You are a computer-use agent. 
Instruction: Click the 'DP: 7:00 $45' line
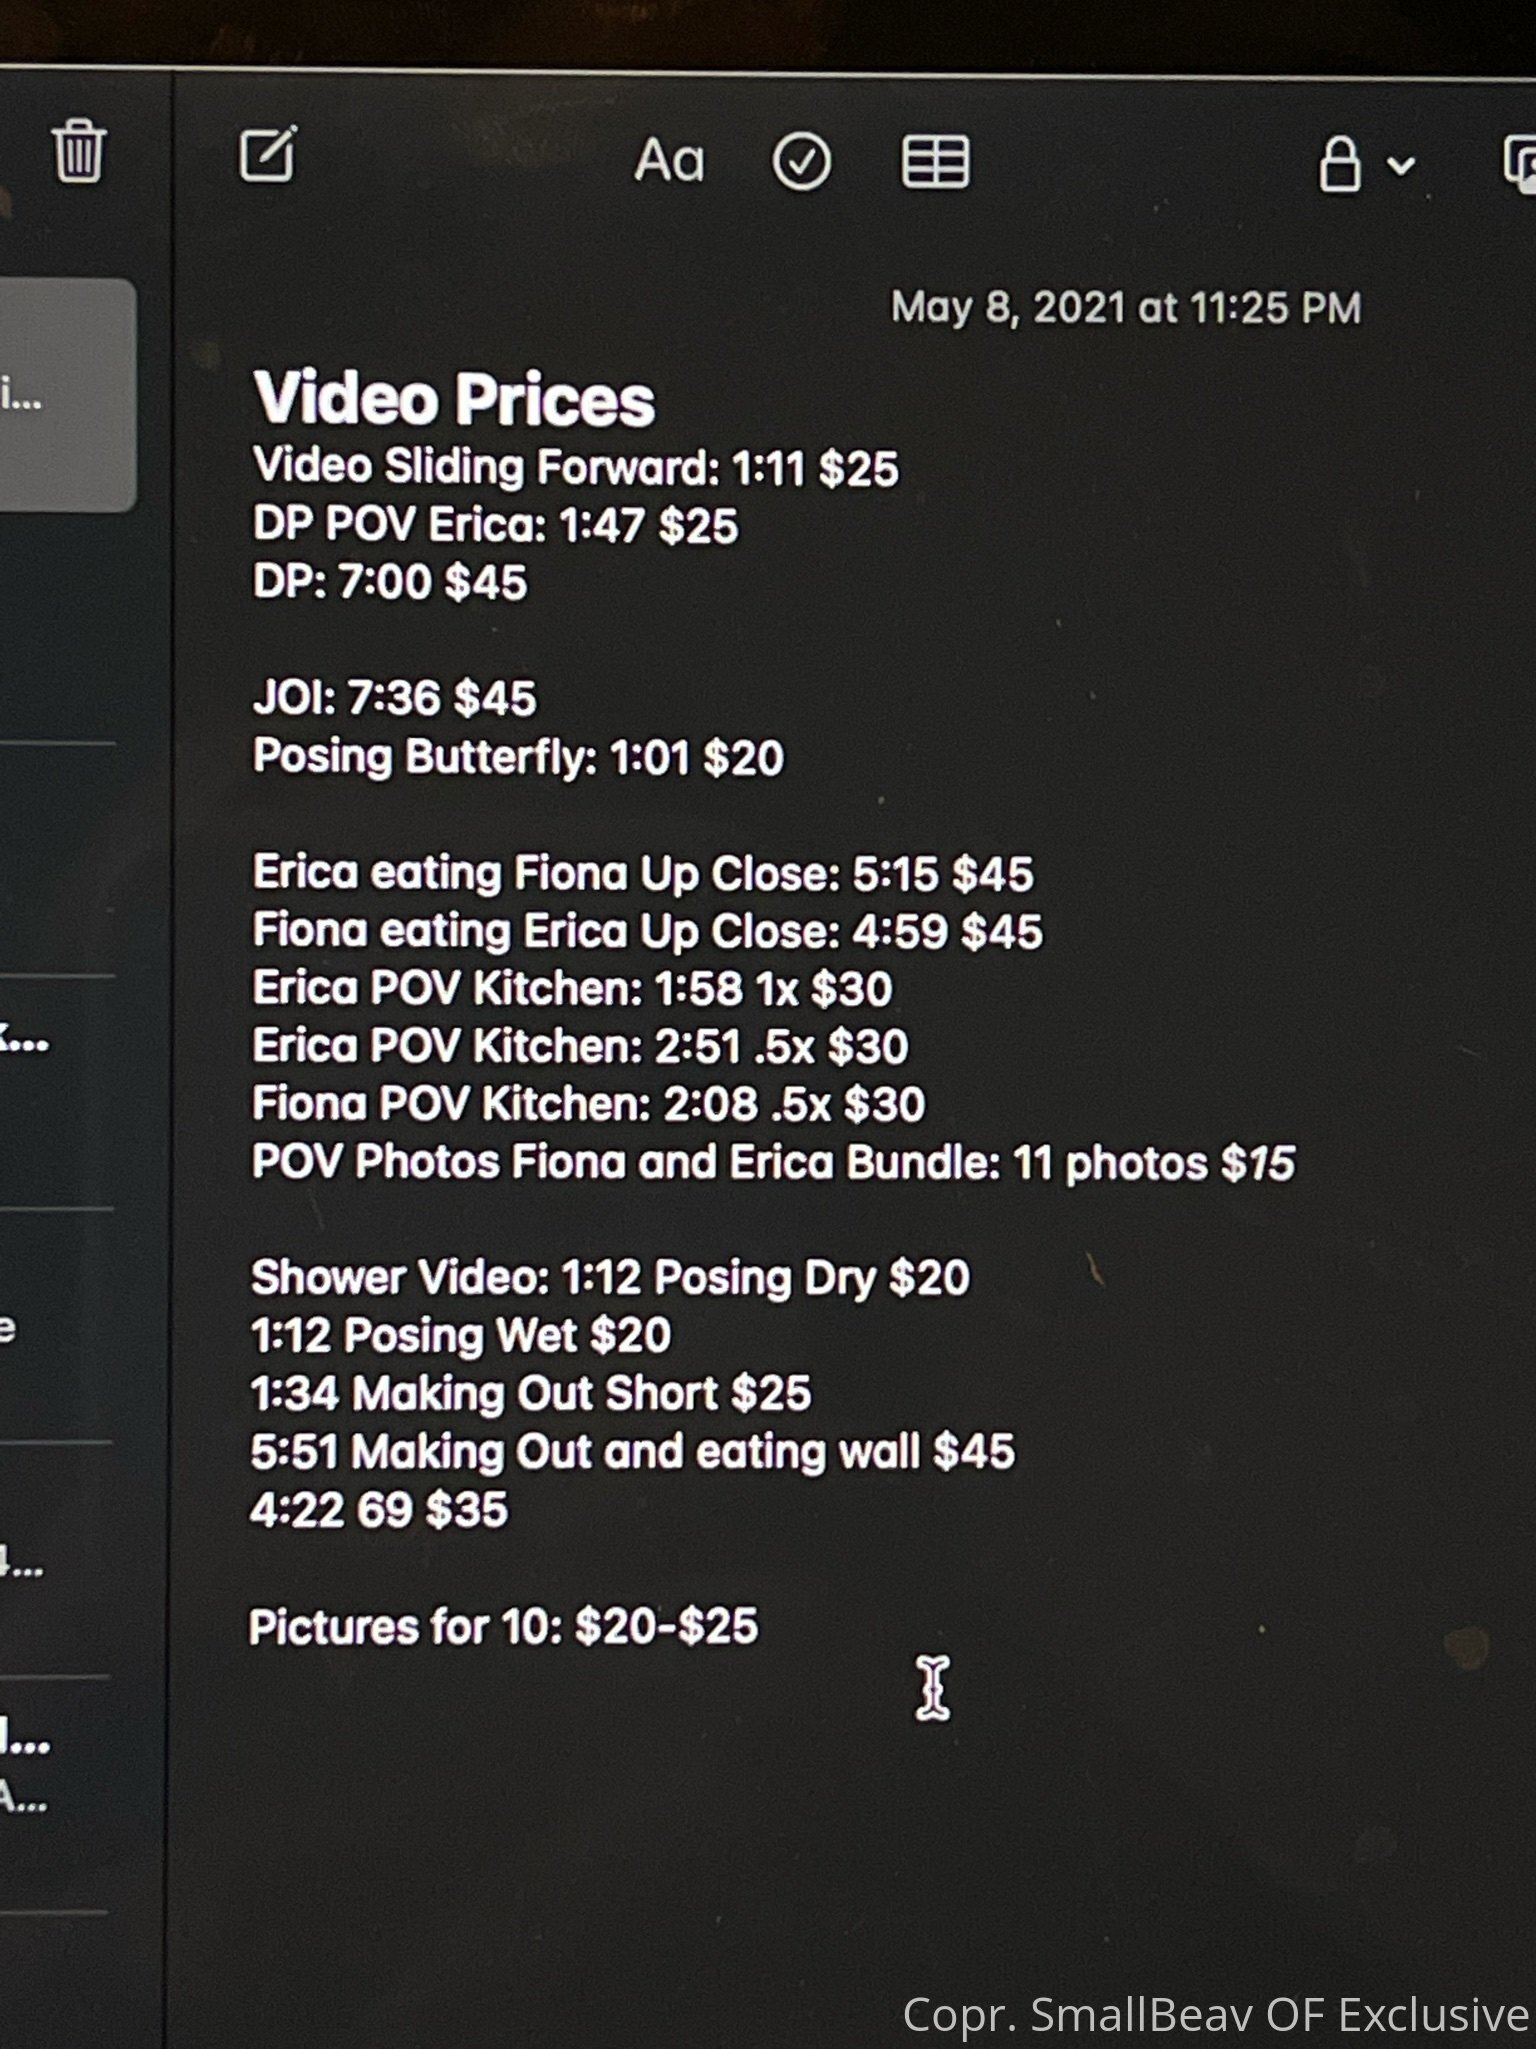click(390, 583)
